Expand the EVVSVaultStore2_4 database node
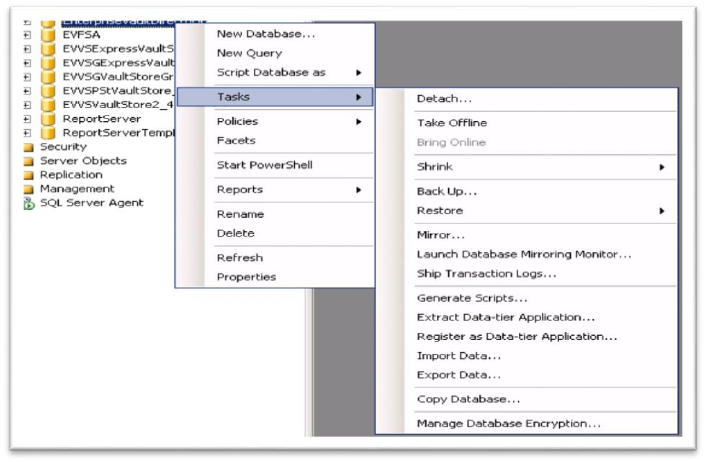 (x=27, y=105)
